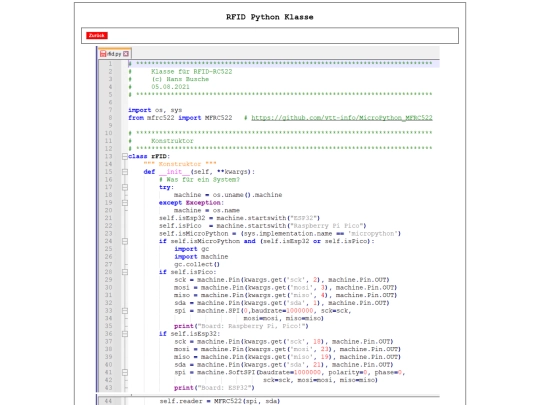540x405 pixels.
Task: Click the red Zurück button
Action: (97, 35)
